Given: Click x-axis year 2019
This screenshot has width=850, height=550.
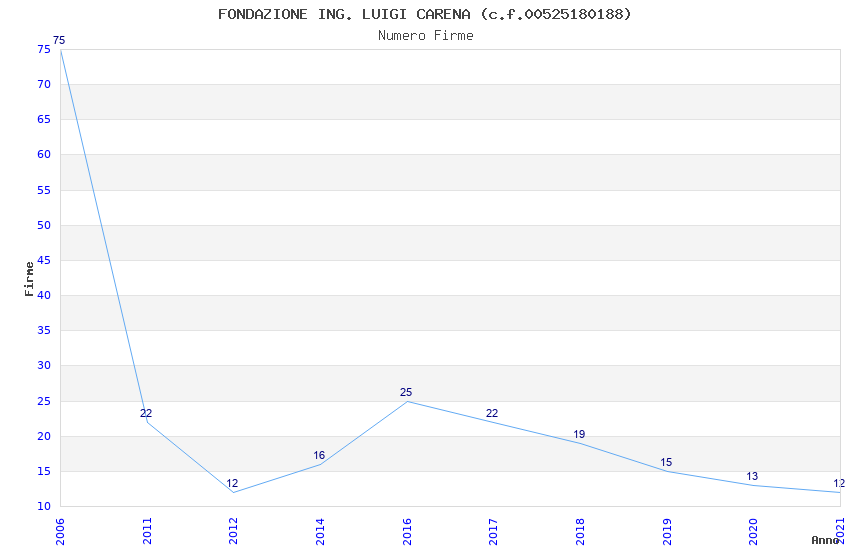Looking at the screenshot, I should point(666,532).
